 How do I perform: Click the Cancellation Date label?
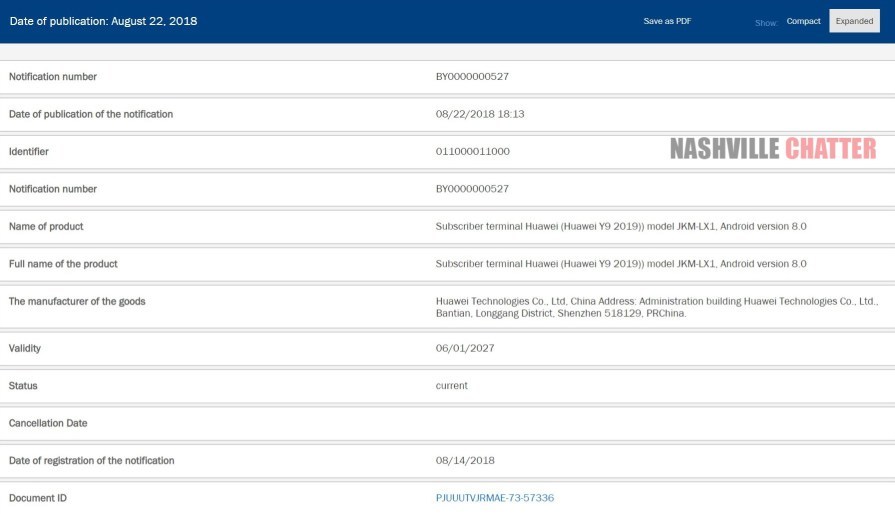coord(48,423)
